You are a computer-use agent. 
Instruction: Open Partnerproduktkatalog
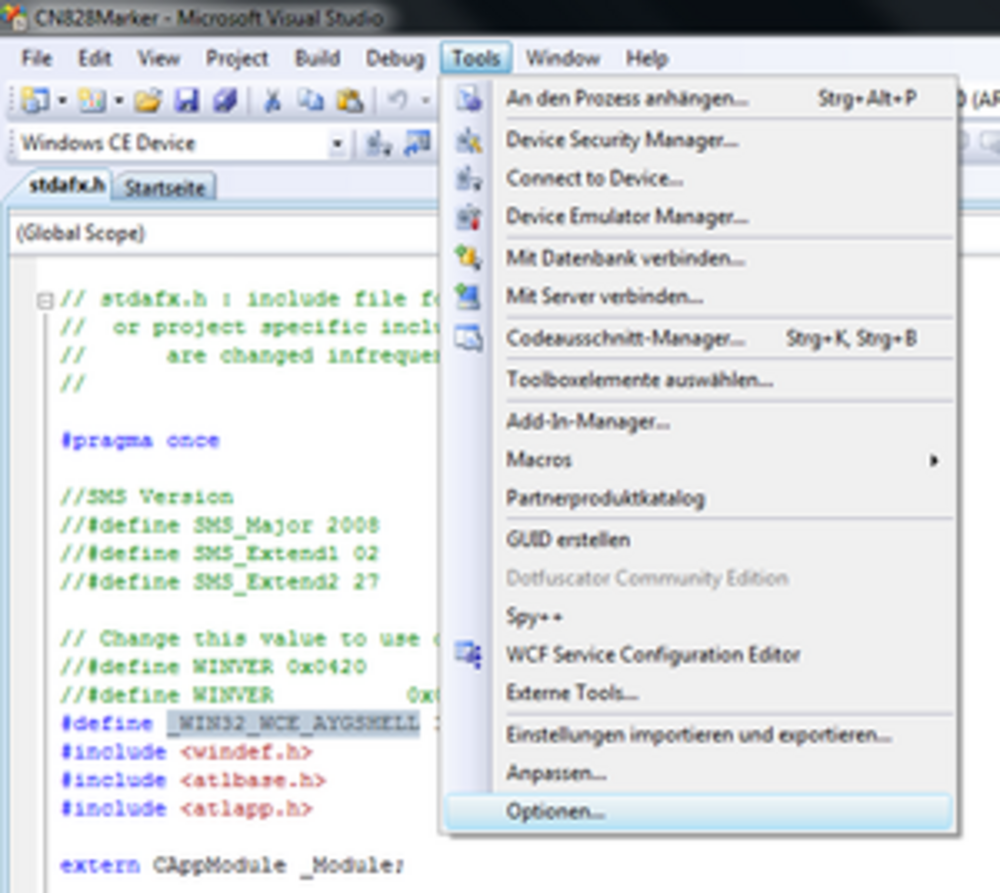pos(700,498)
